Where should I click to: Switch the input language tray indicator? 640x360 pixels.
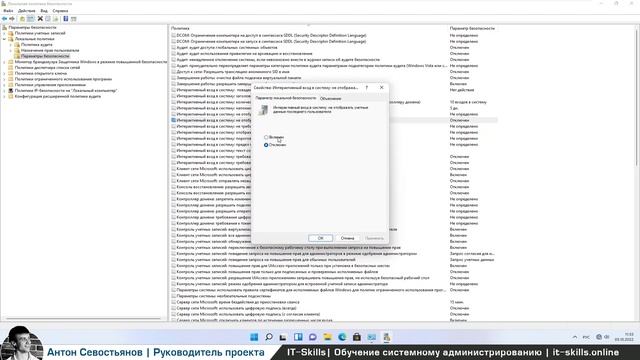point(586,337)
